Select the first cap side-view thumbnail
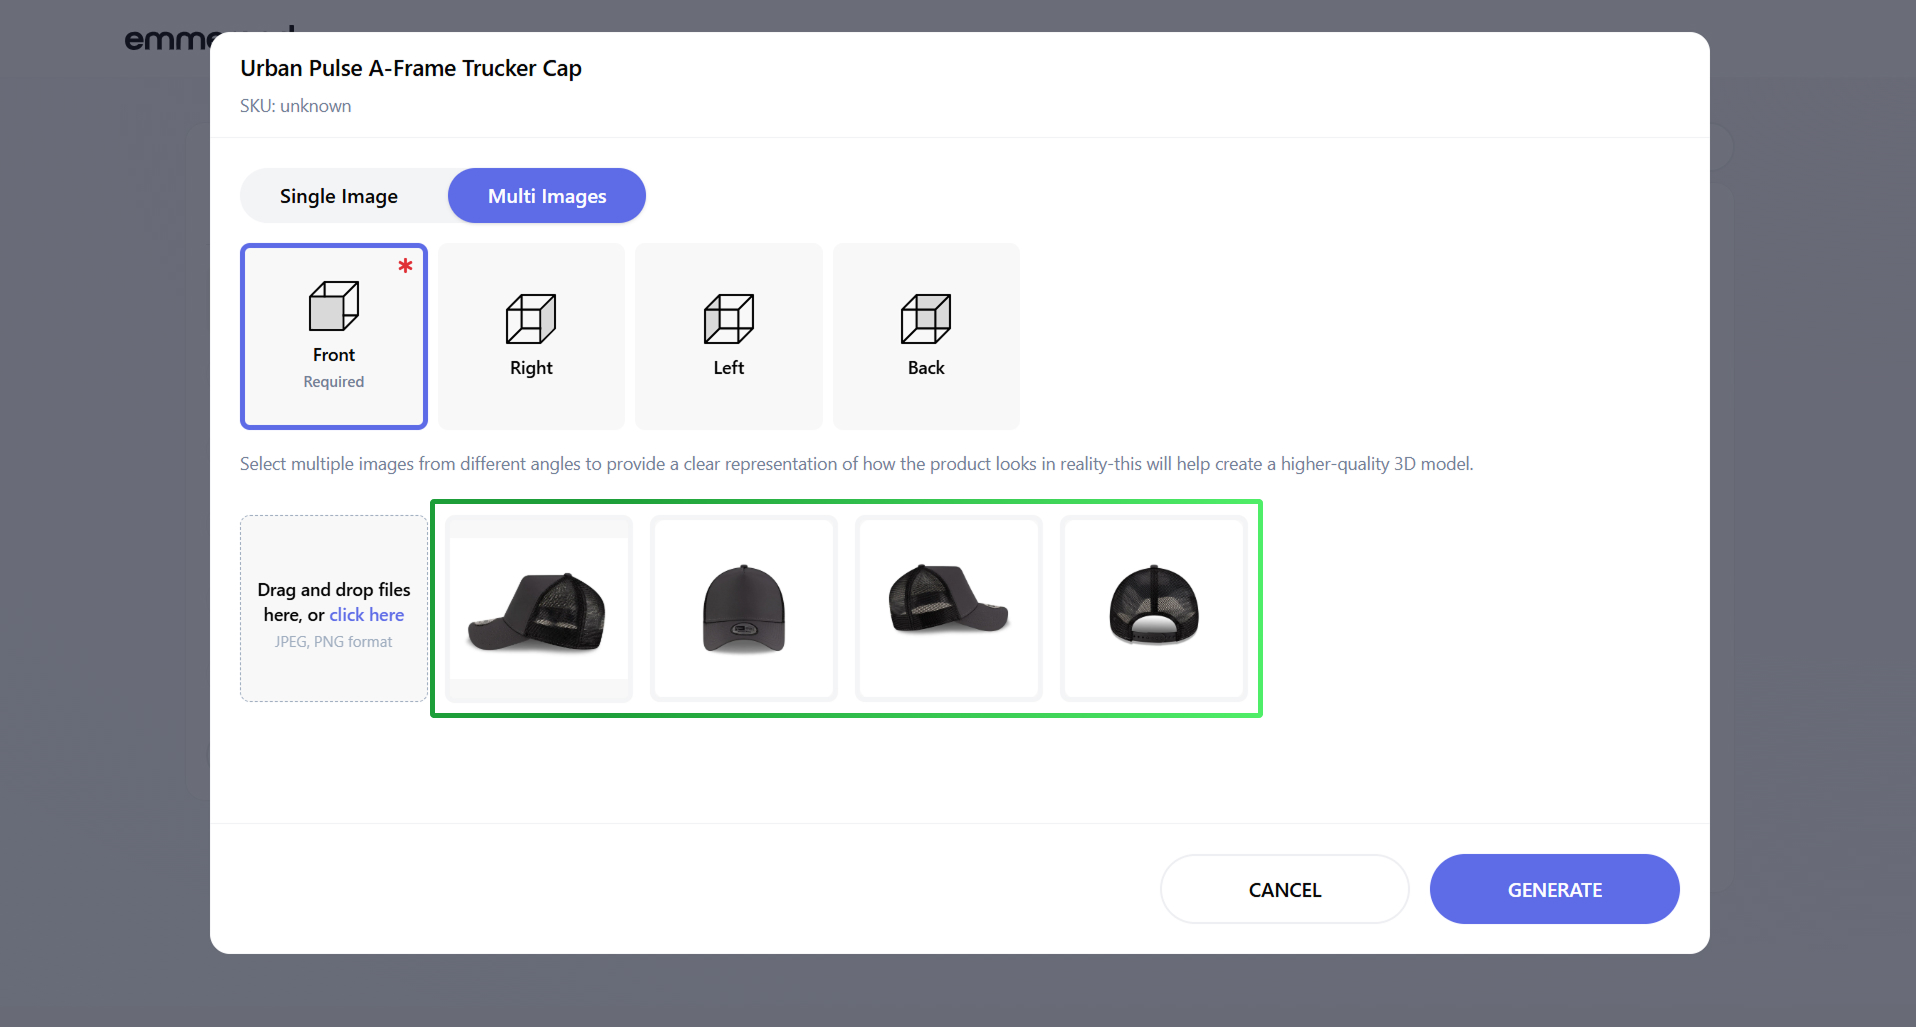Viewport: 1916px width, 1027px height. pyautogui.click(x=539, y=608)
